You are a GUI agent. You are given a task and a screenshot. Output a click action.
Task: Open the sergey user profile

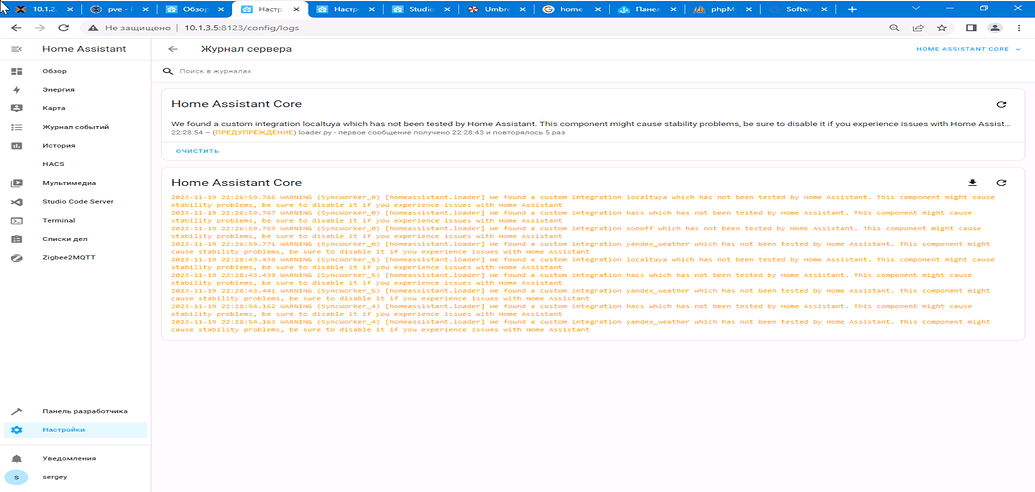click(75, 476)
